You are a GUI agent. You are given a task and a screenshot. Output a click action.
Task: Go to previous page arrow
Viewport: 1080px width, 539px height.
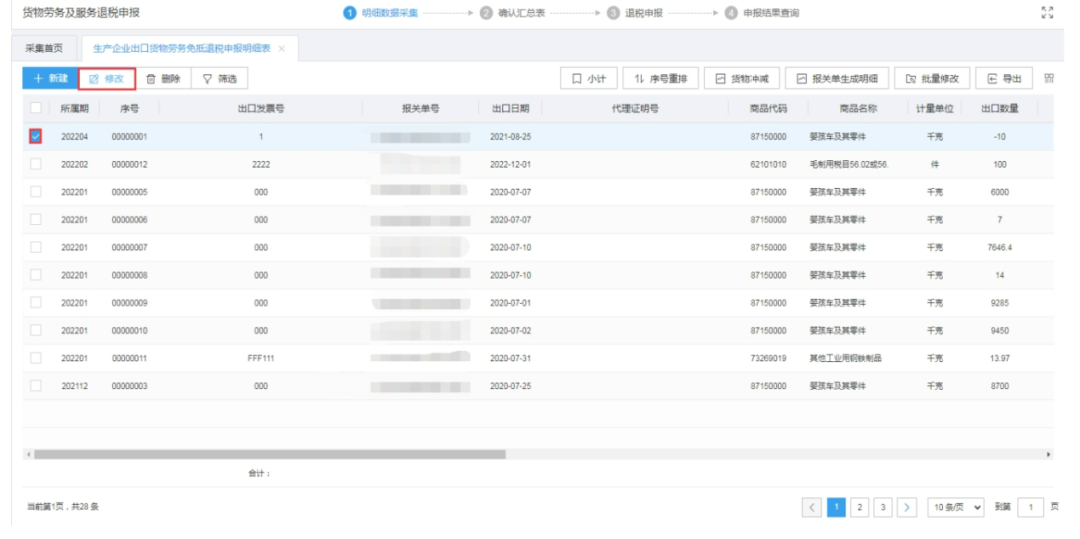point(812,507)
